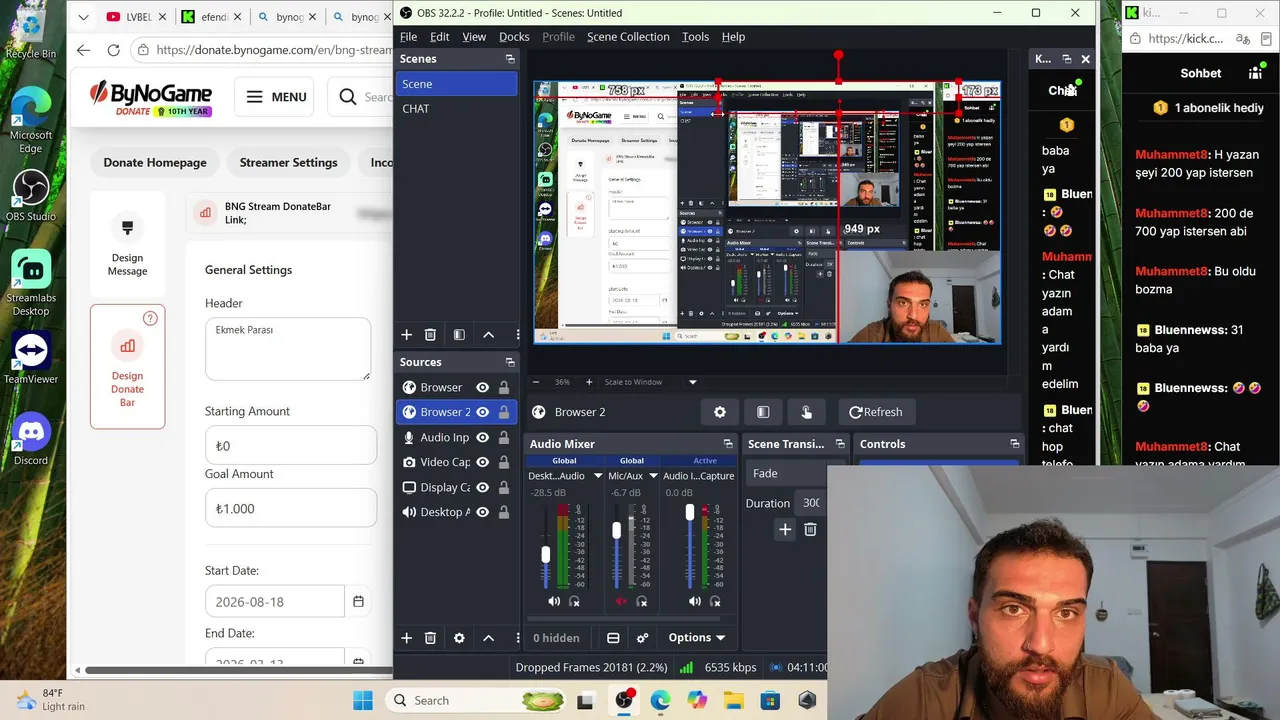Image resolution: width=1280 pixels, height=720 pixels.
Task: Add a new scene in Scenes dock
Action: (x=406, y=335)
